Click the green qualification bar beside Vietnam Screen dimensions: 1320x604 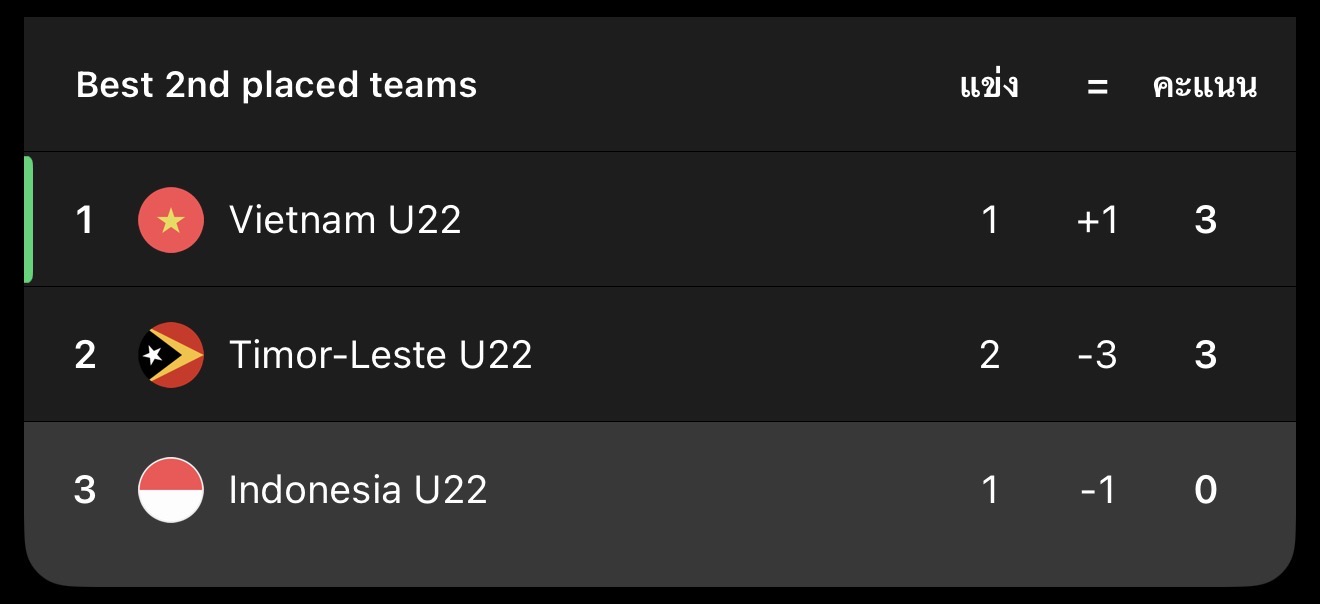(28, 220)
